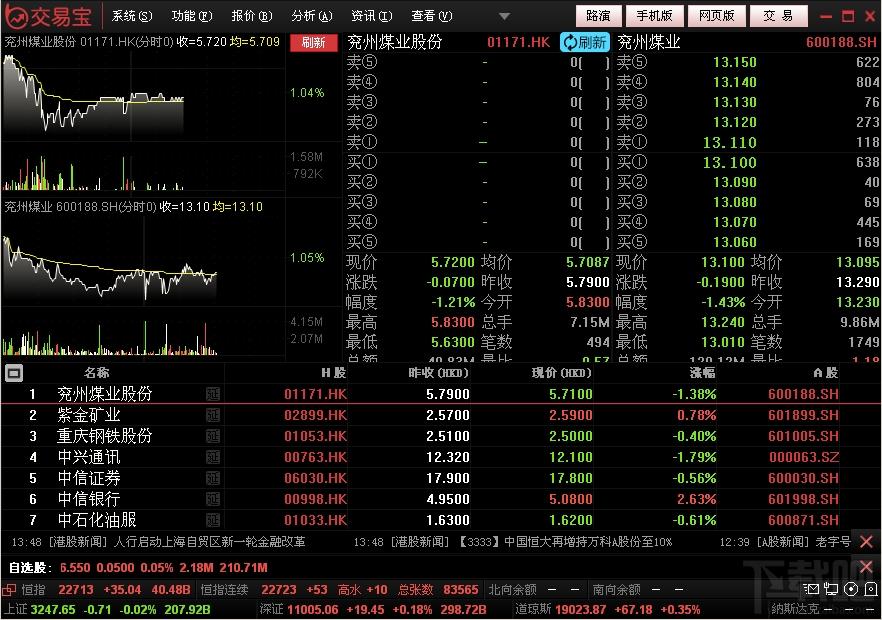Click the 延 badge on 中信证券 row

[213, 478]
